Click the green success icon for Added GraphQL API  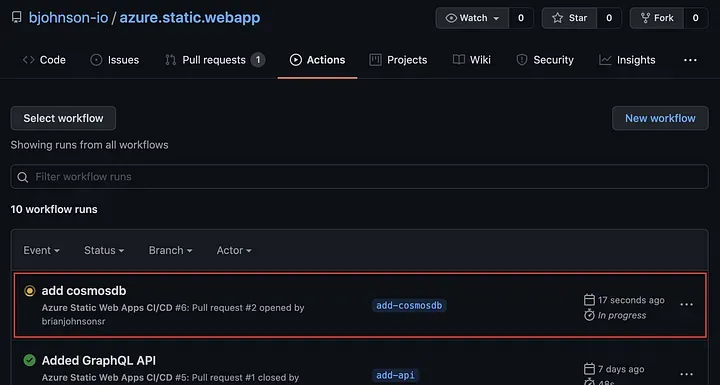click(29, 360)
